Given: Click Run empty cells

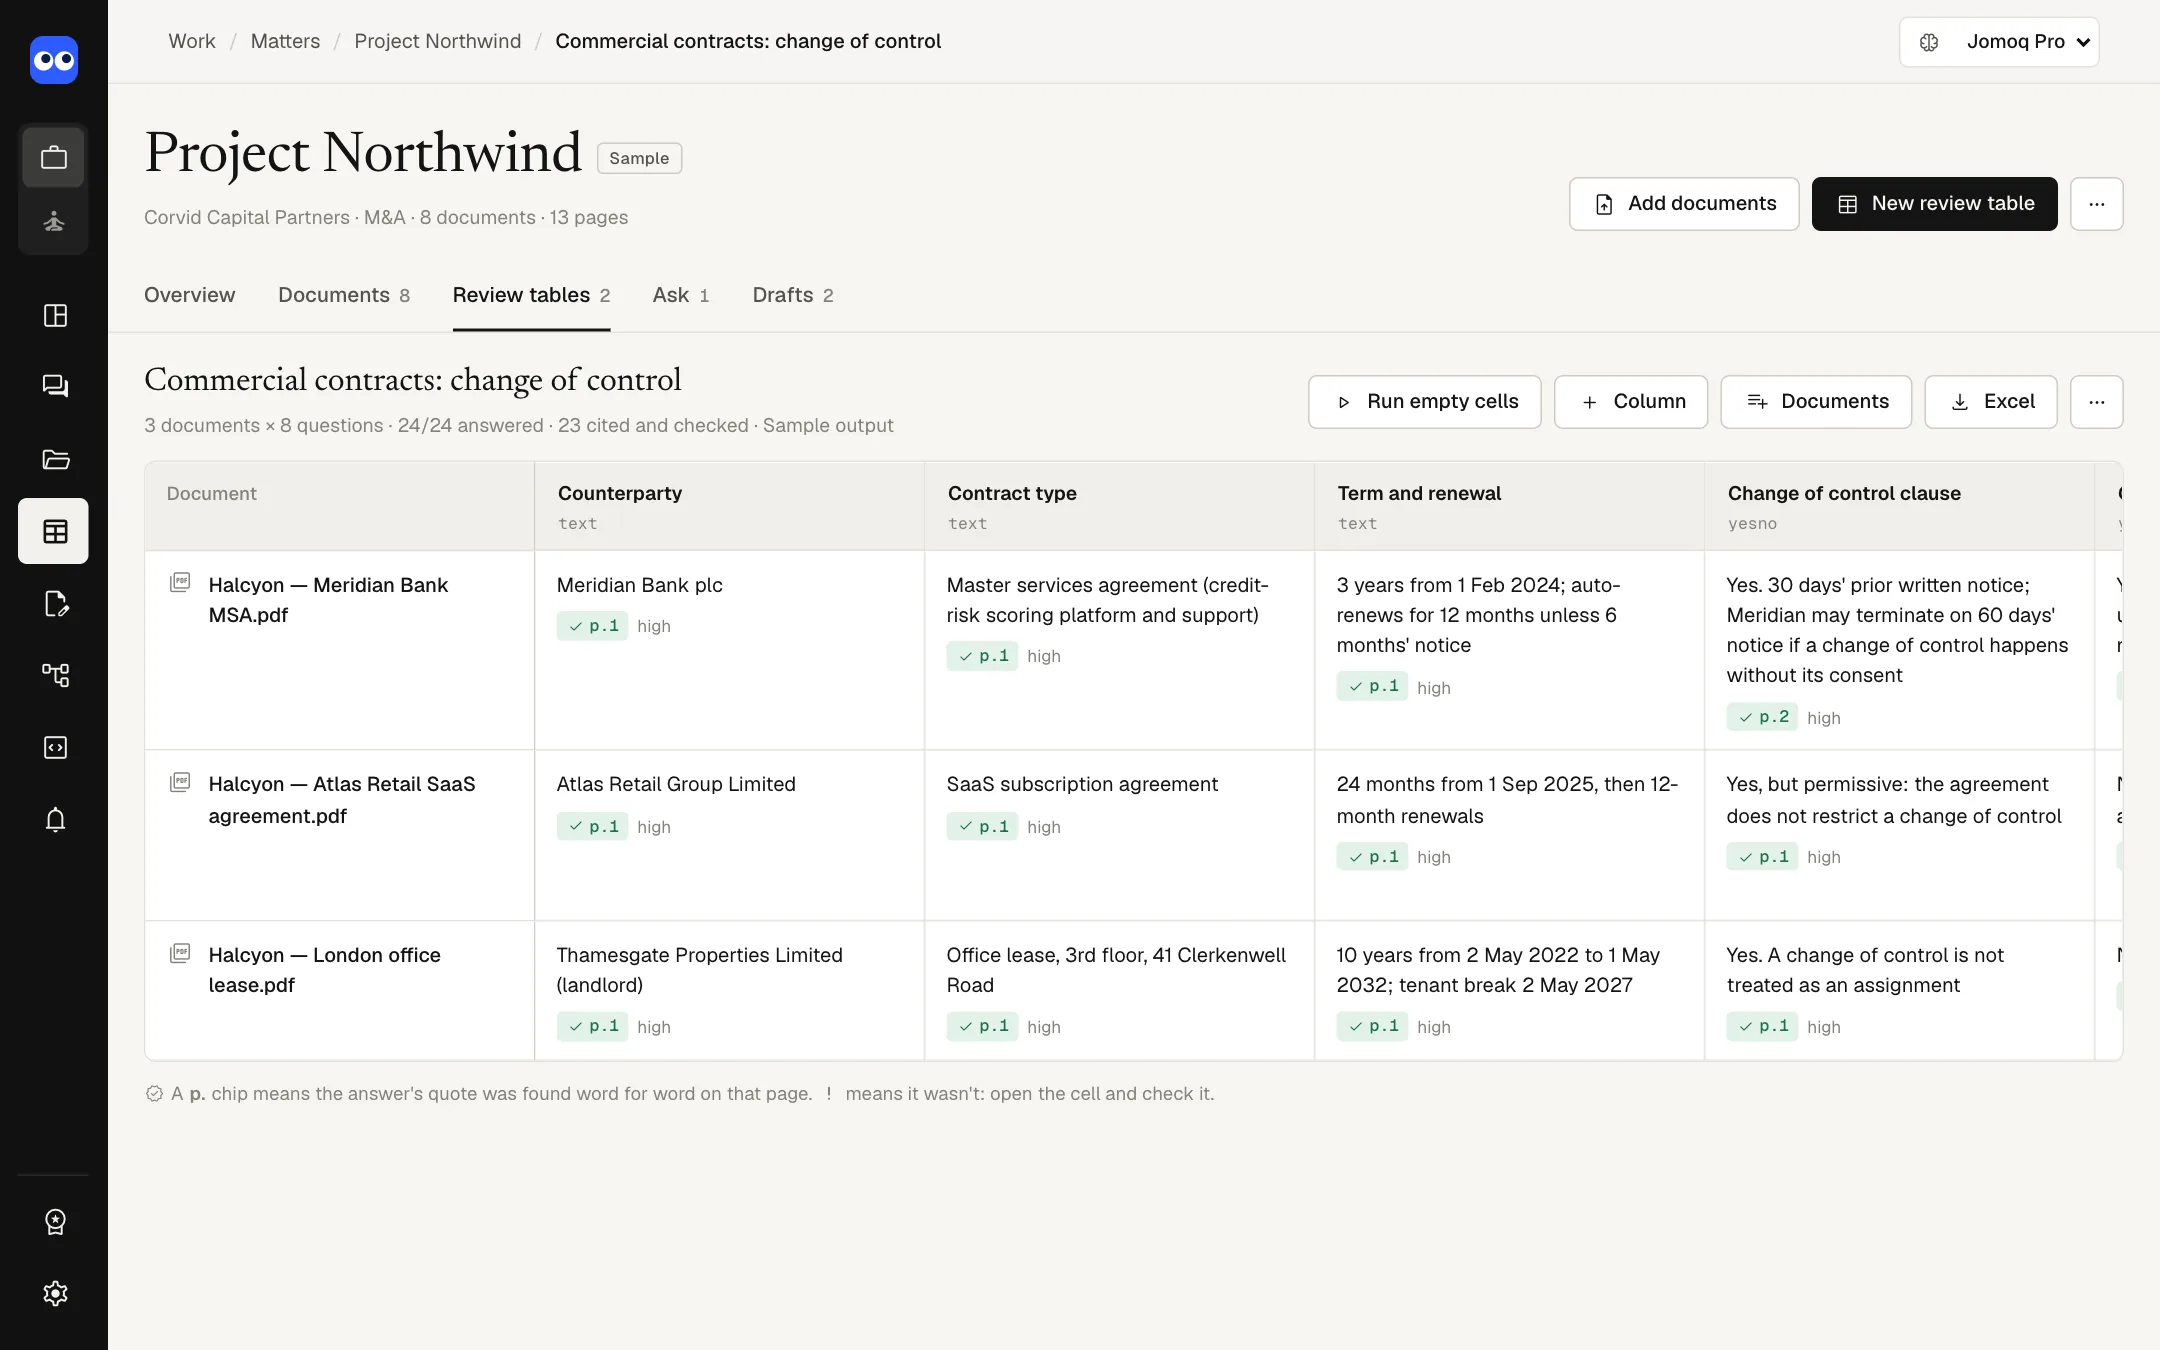Looking at the screenshot, I should point(1424,402).
